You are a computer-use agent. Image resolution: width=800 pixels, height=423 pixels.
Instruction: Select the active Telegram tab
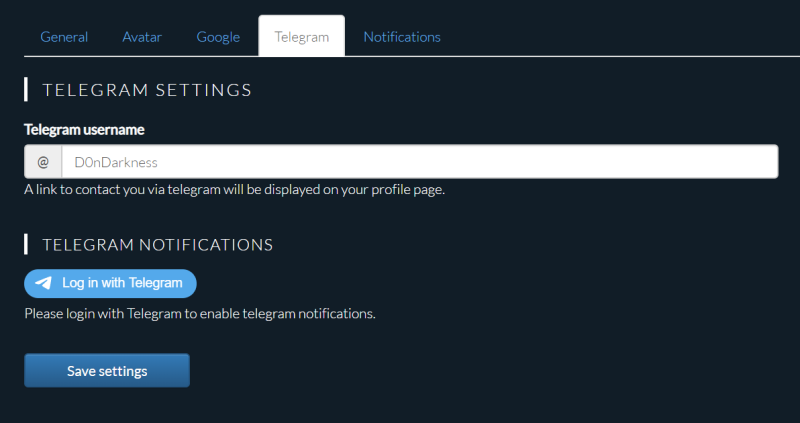click(302, 36)
